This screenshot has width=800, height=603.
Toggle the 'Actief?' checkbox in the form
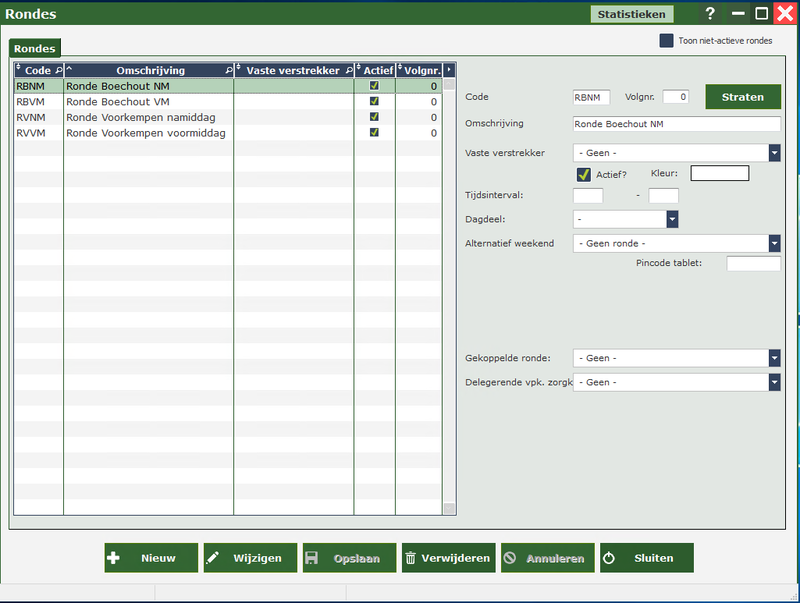[584, 174]
